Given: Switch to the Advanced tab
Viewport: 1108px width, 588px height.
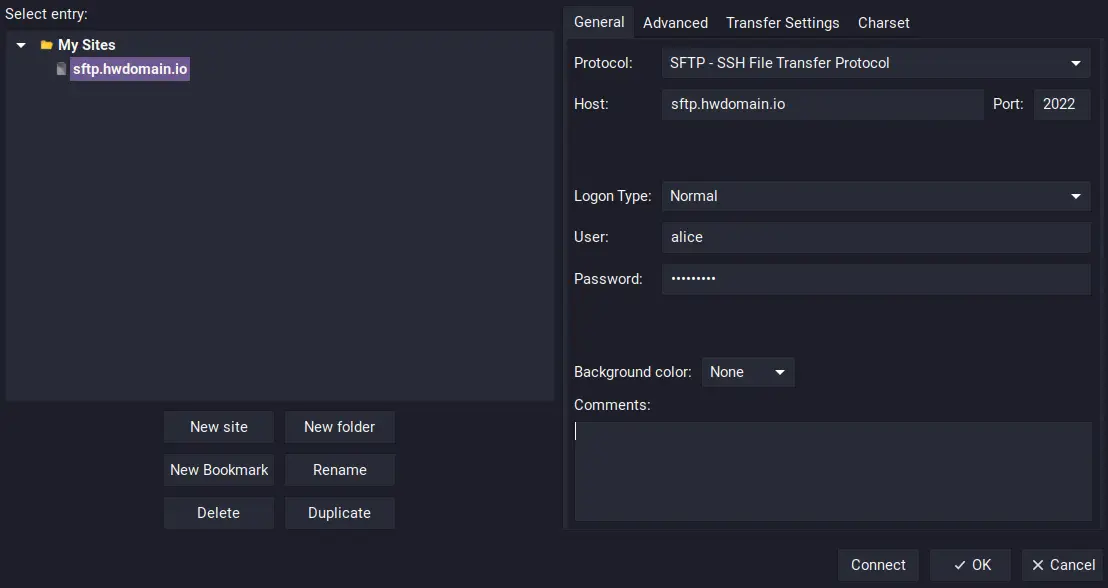Looking at the screenshot, I should [675, 23].
